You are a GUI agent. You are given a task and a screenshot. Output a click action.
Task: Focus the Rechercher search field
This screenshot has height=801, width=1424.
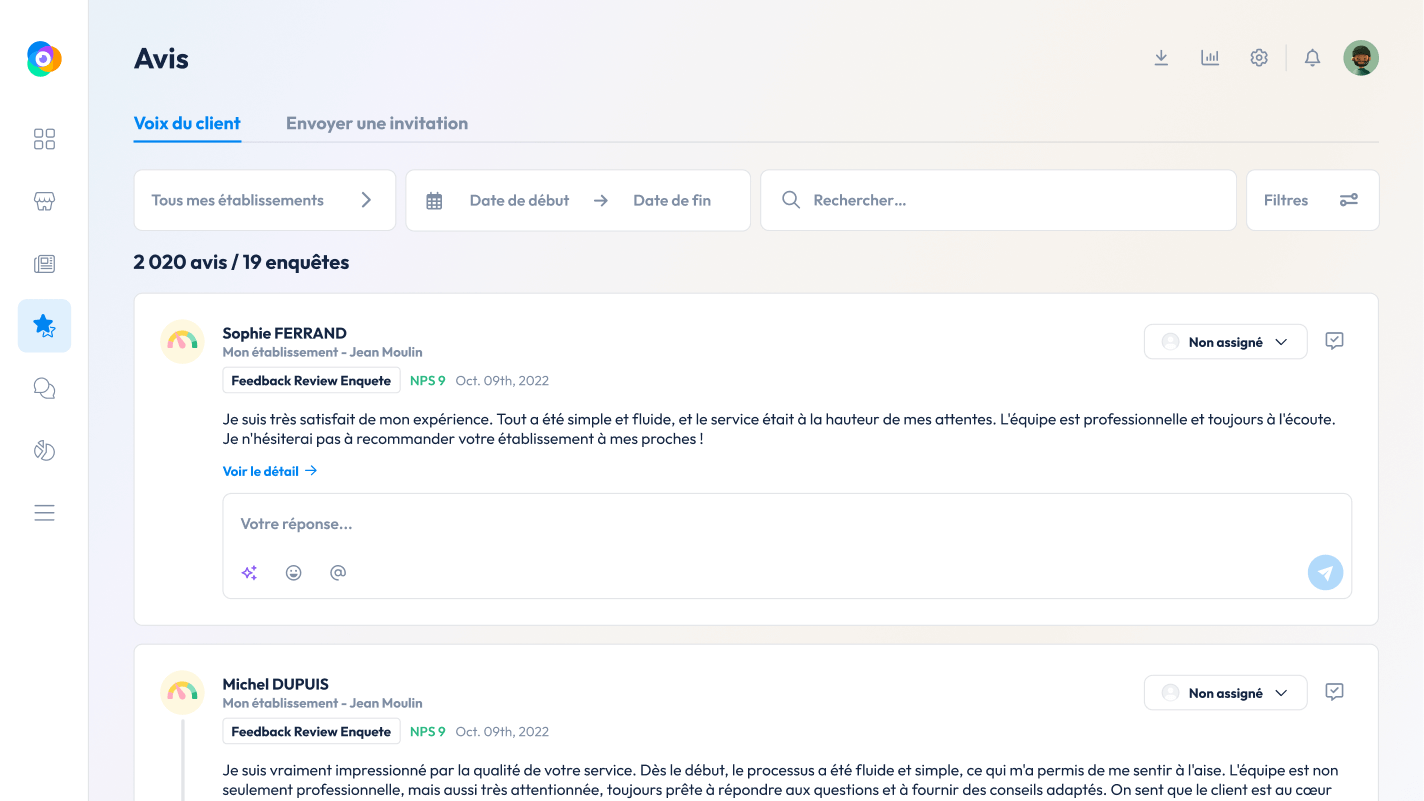pyautogui.click(x=998, y=200)
